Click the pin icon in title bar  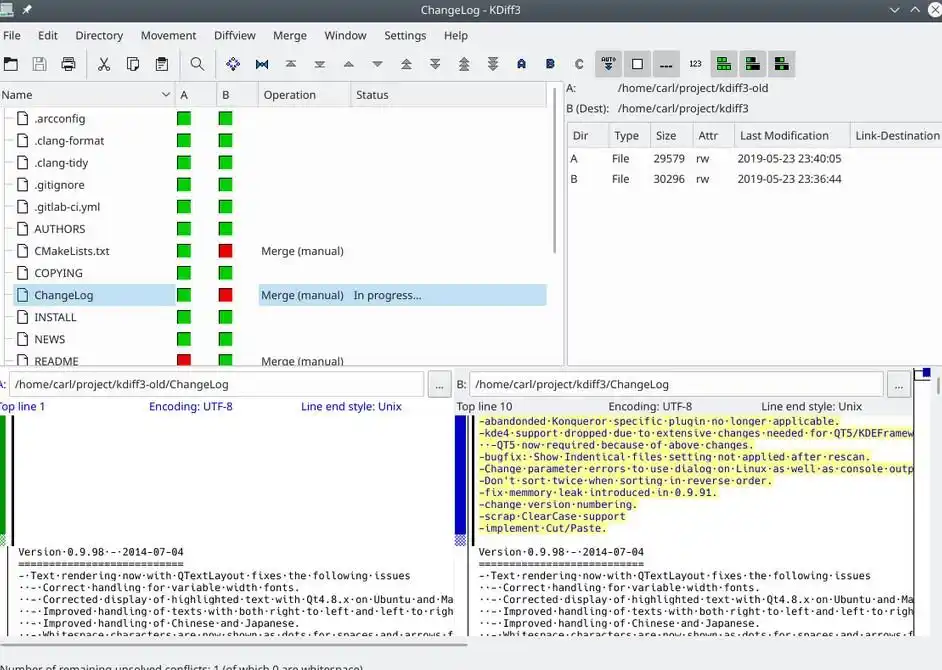(x=27, y=10)
